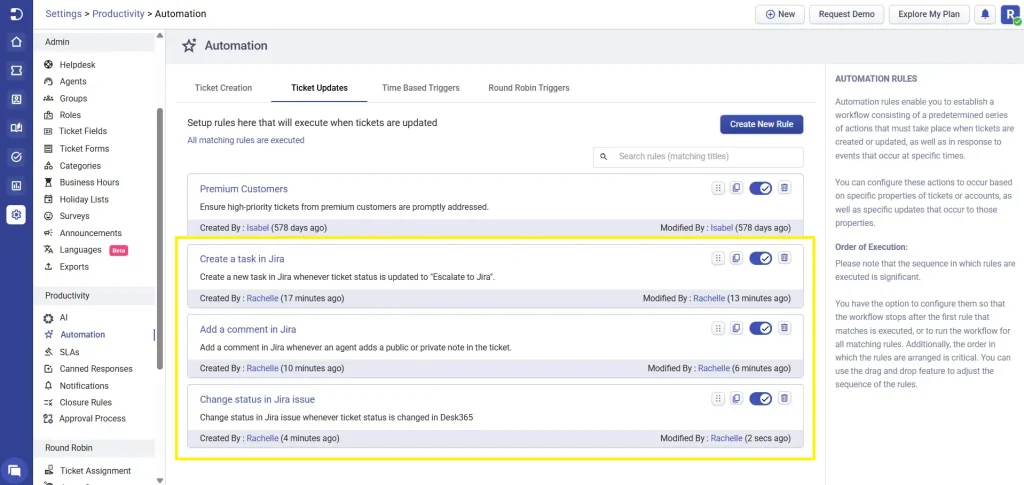Click drag handle for Add a comment in Jira
The height and width of the screenshot is (485, 1024).
[x=718, y=328]
